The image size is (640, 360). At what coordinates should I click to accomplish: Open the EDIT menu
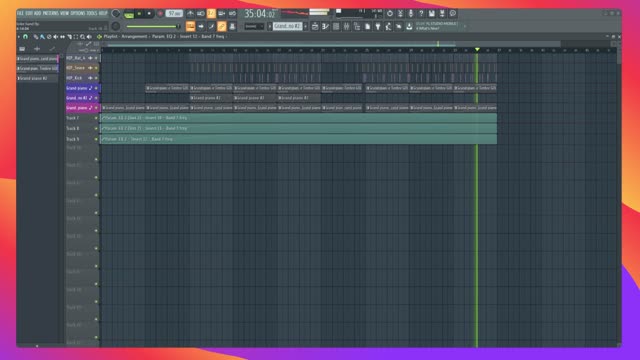click(x=29, y=13)
